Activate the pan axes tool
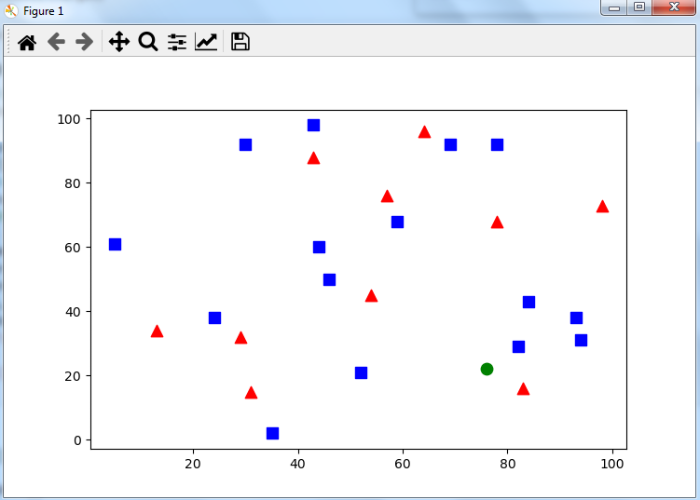Image resolution: width=700 pixels, height=500 pixels. coord(119,42)
